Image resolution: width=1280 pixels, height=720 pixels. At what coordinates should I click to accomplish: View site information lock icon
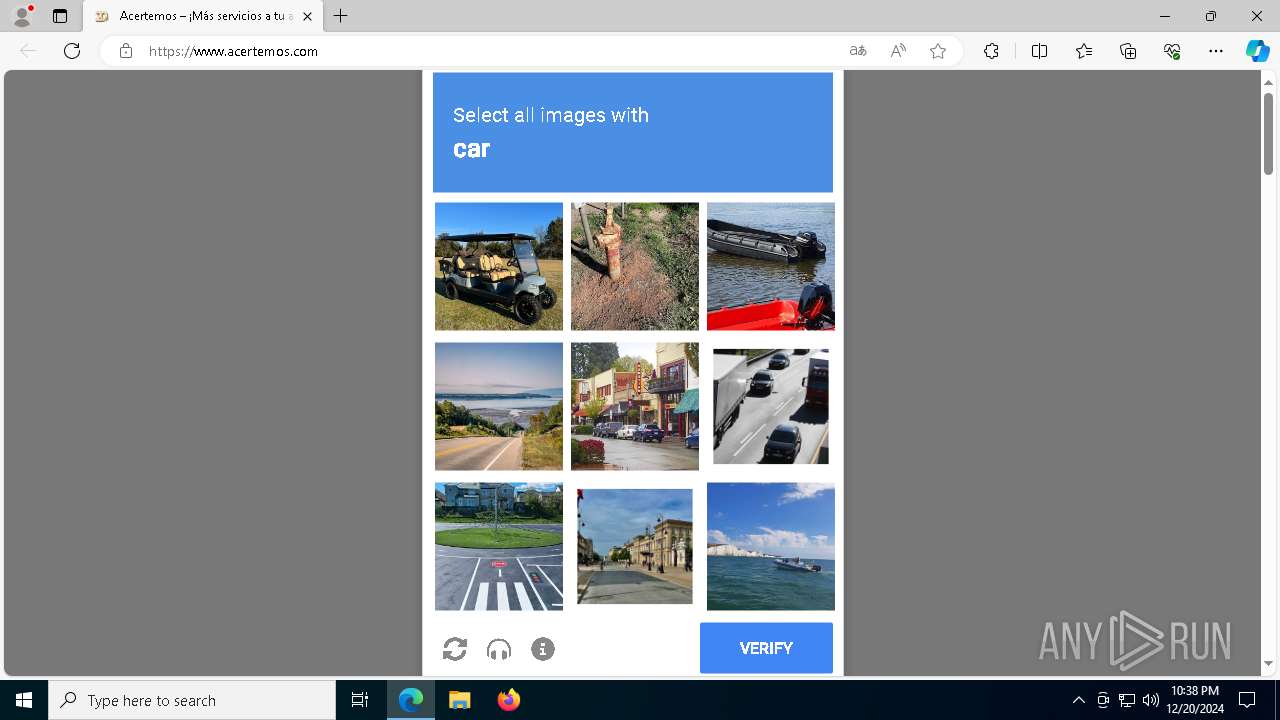tap(126, 51)
